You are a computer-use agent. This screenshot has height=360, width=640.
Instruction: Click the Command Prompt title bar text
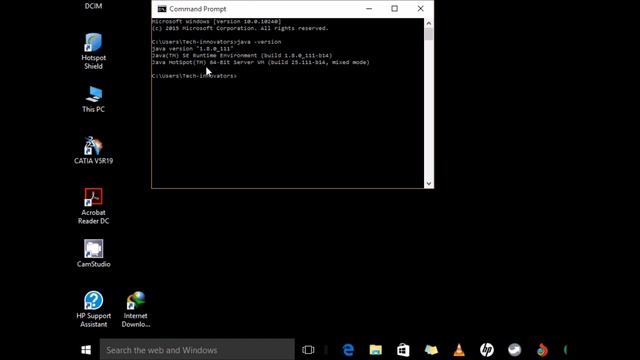coord(198,9)
